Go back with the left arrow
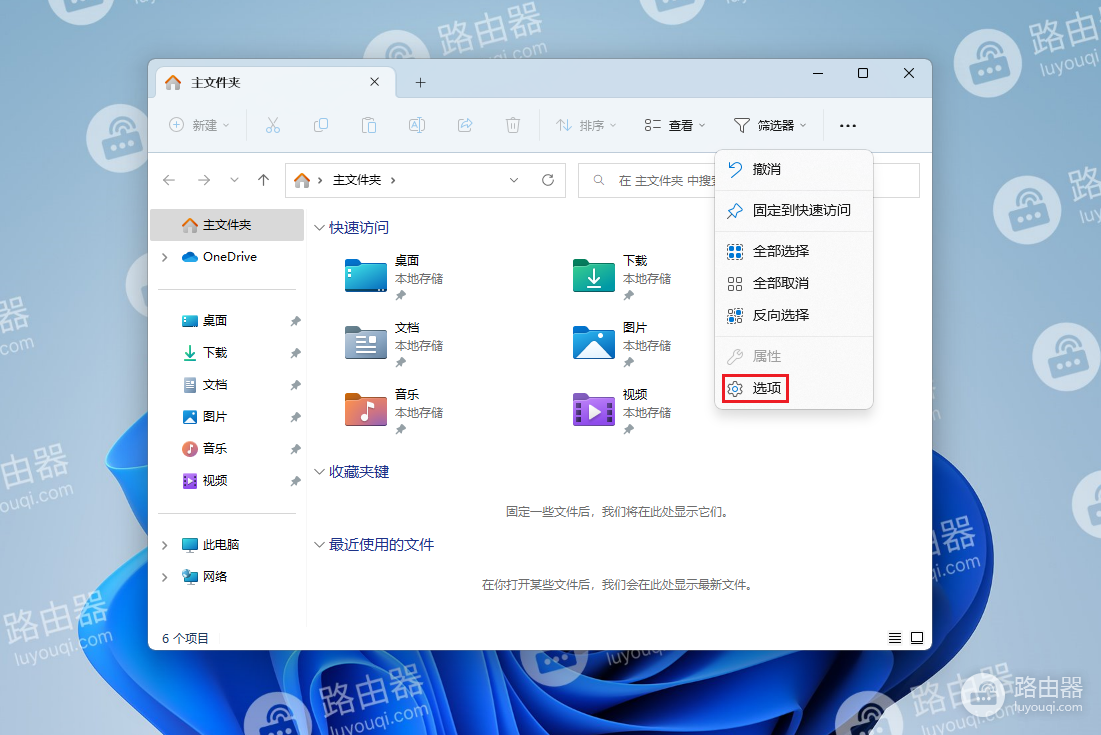The image size is (1101, 735). [169, 180]
